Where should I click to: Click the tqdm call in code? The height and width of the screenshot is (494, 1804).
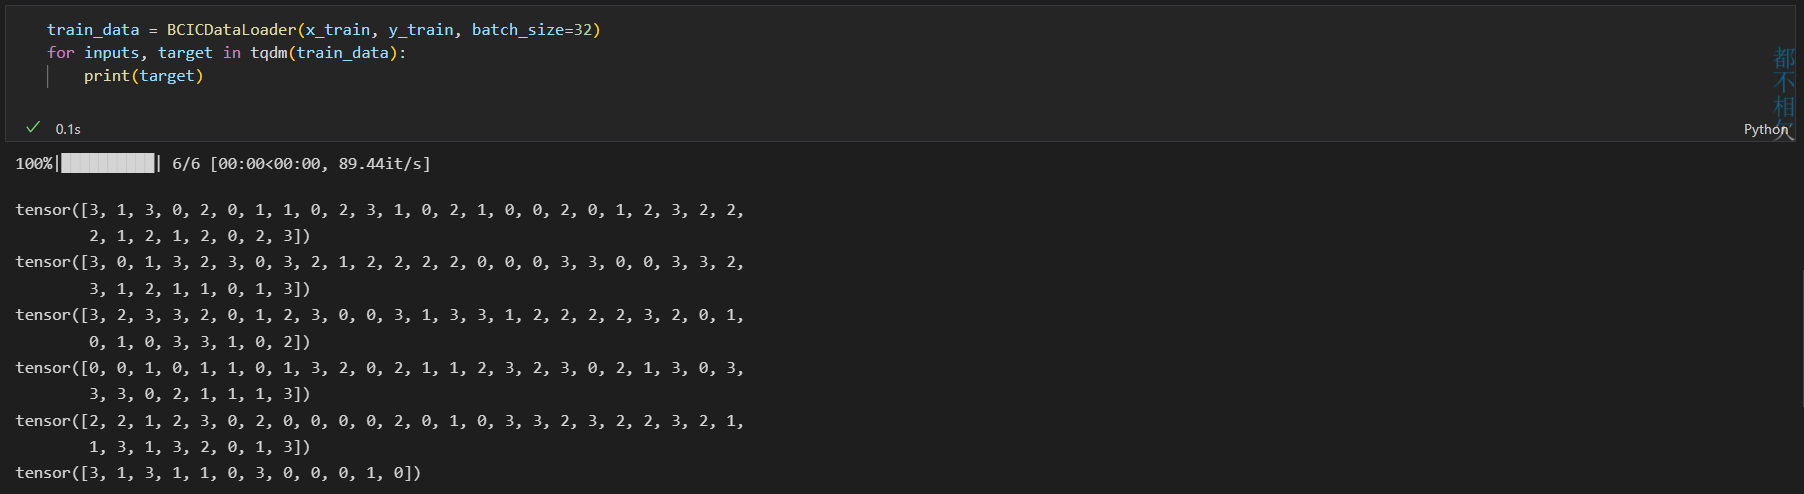(x=268, y=53)
